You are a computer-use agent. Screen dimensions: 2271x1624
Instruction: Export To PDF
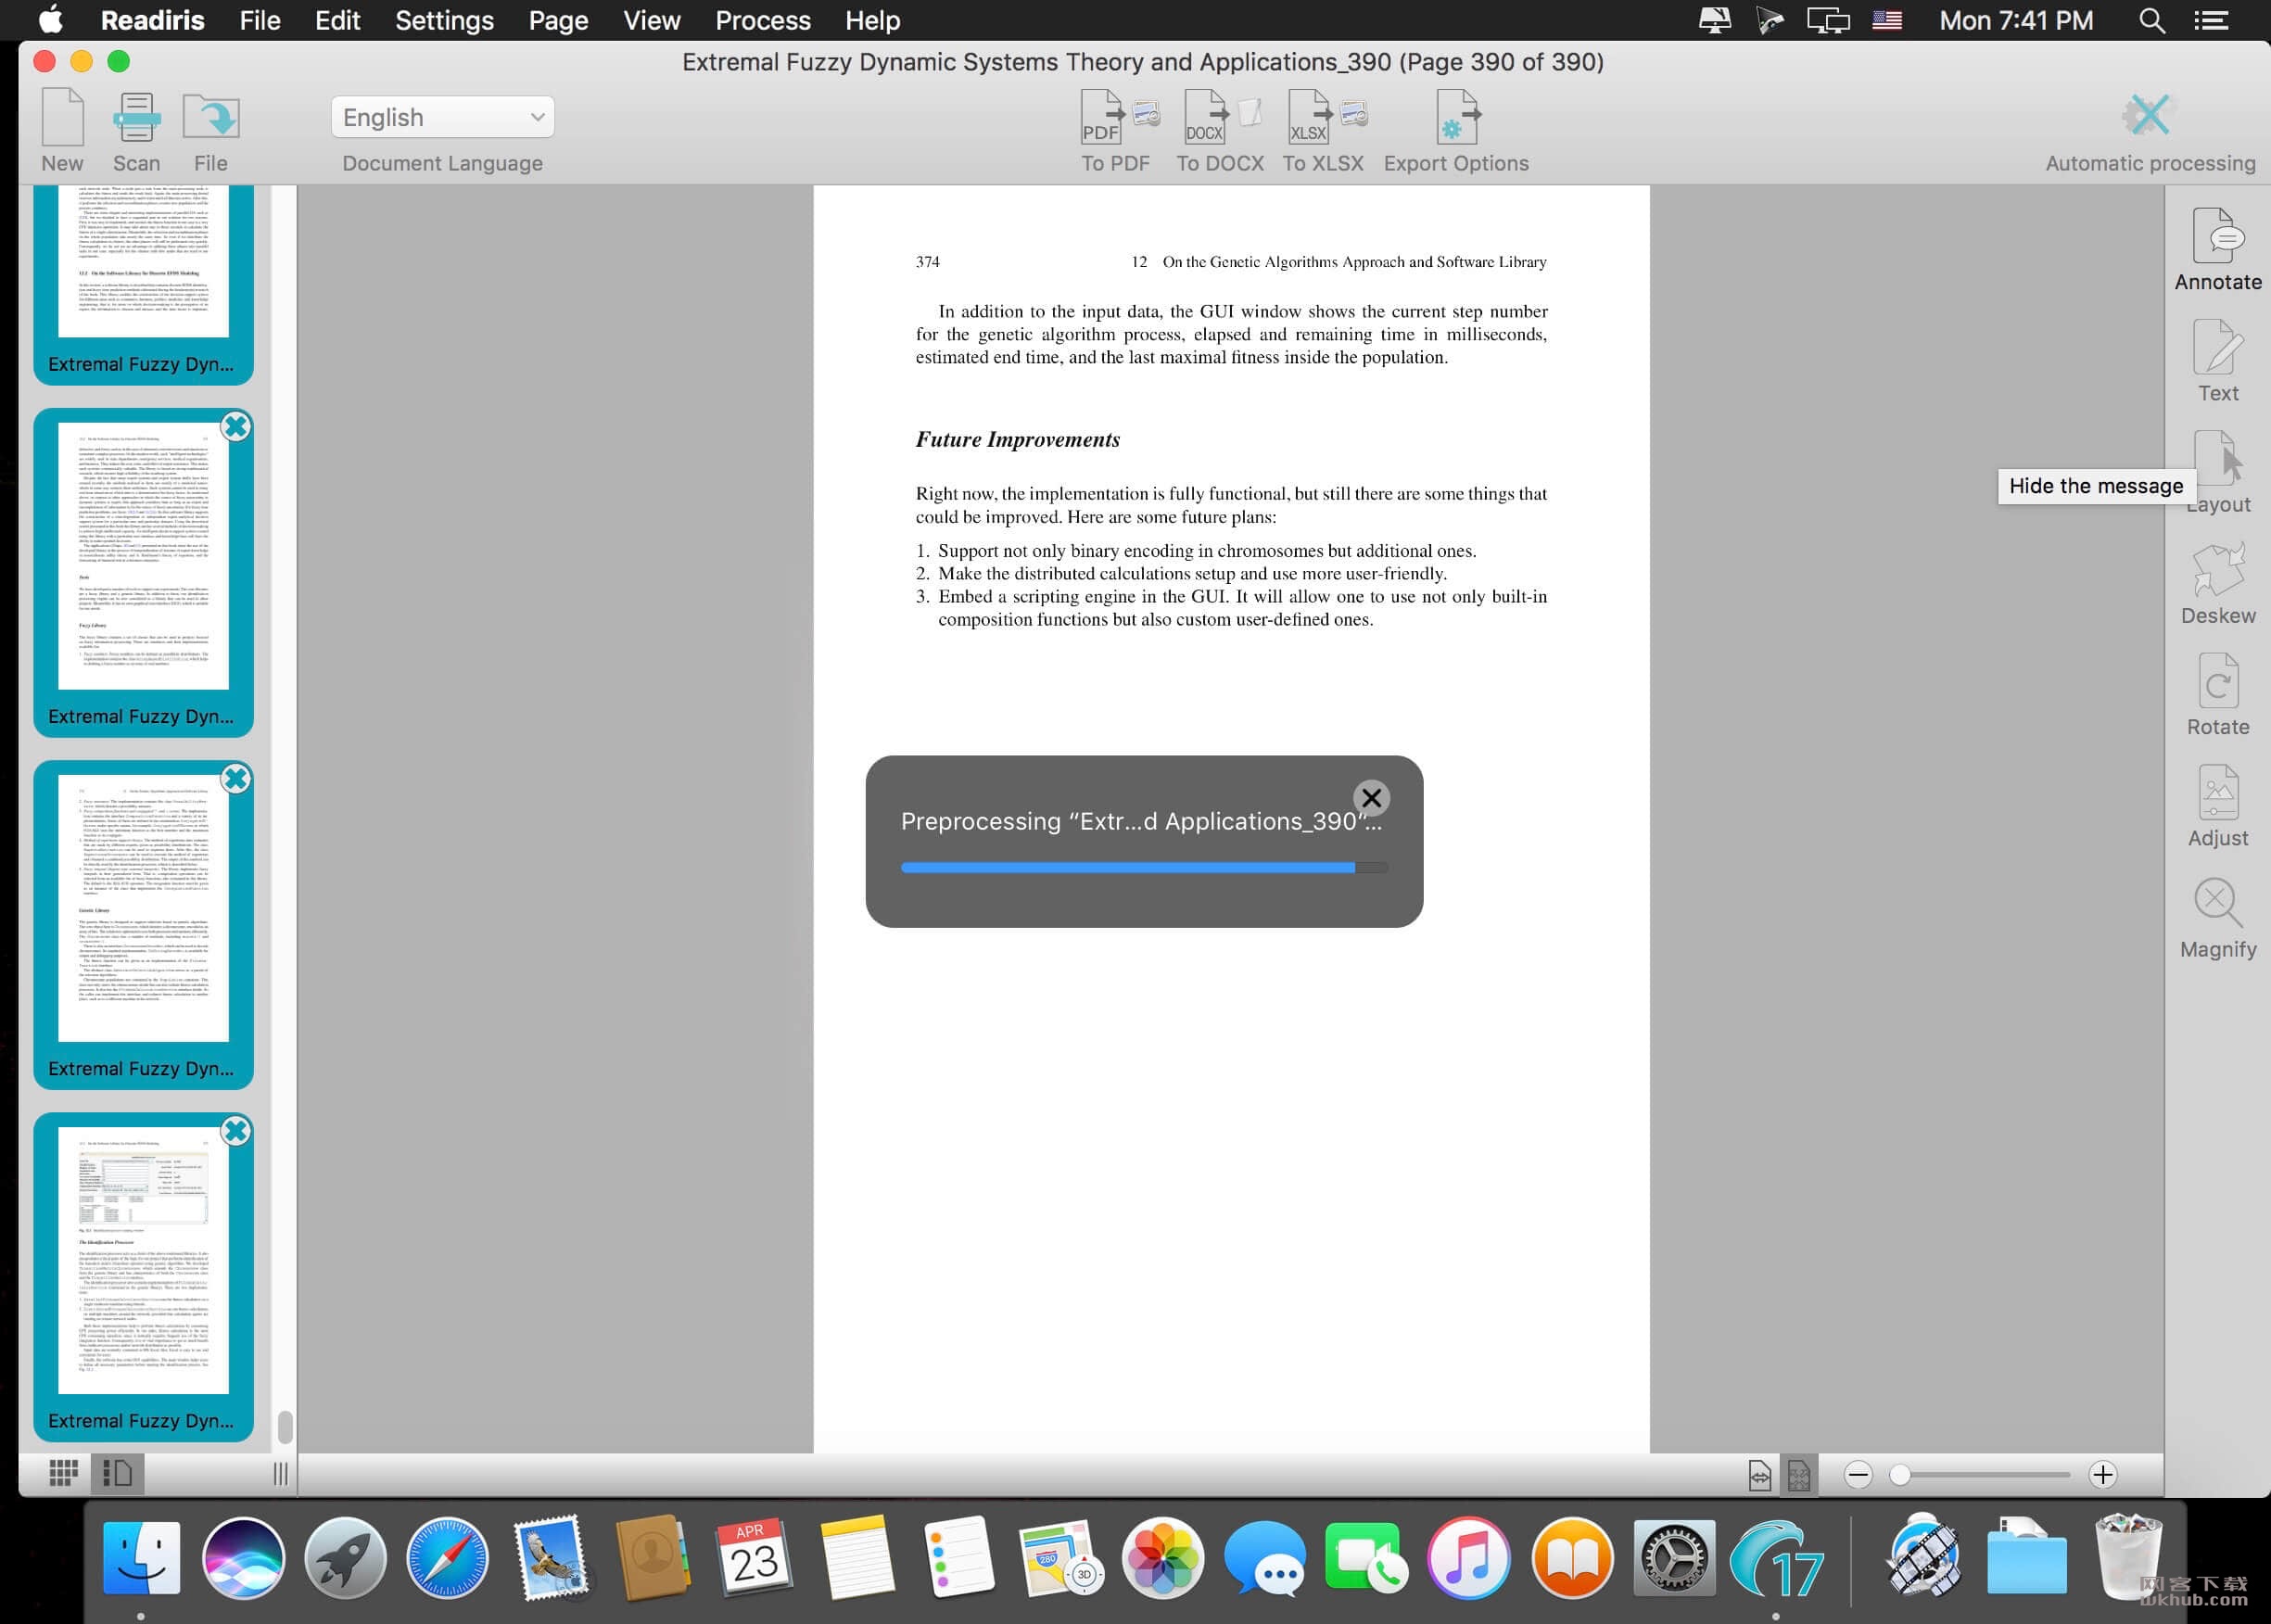click(1117, 131)
